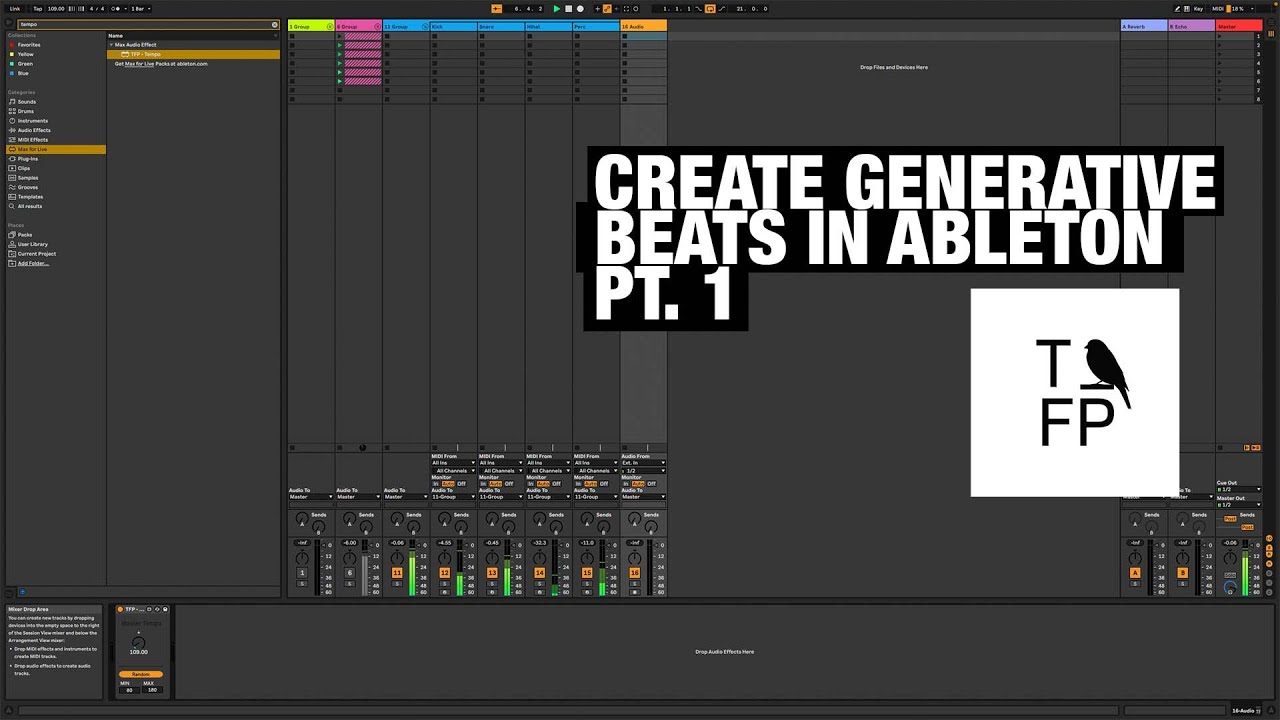
Task: Open the Sounds category
Action: 26,102
